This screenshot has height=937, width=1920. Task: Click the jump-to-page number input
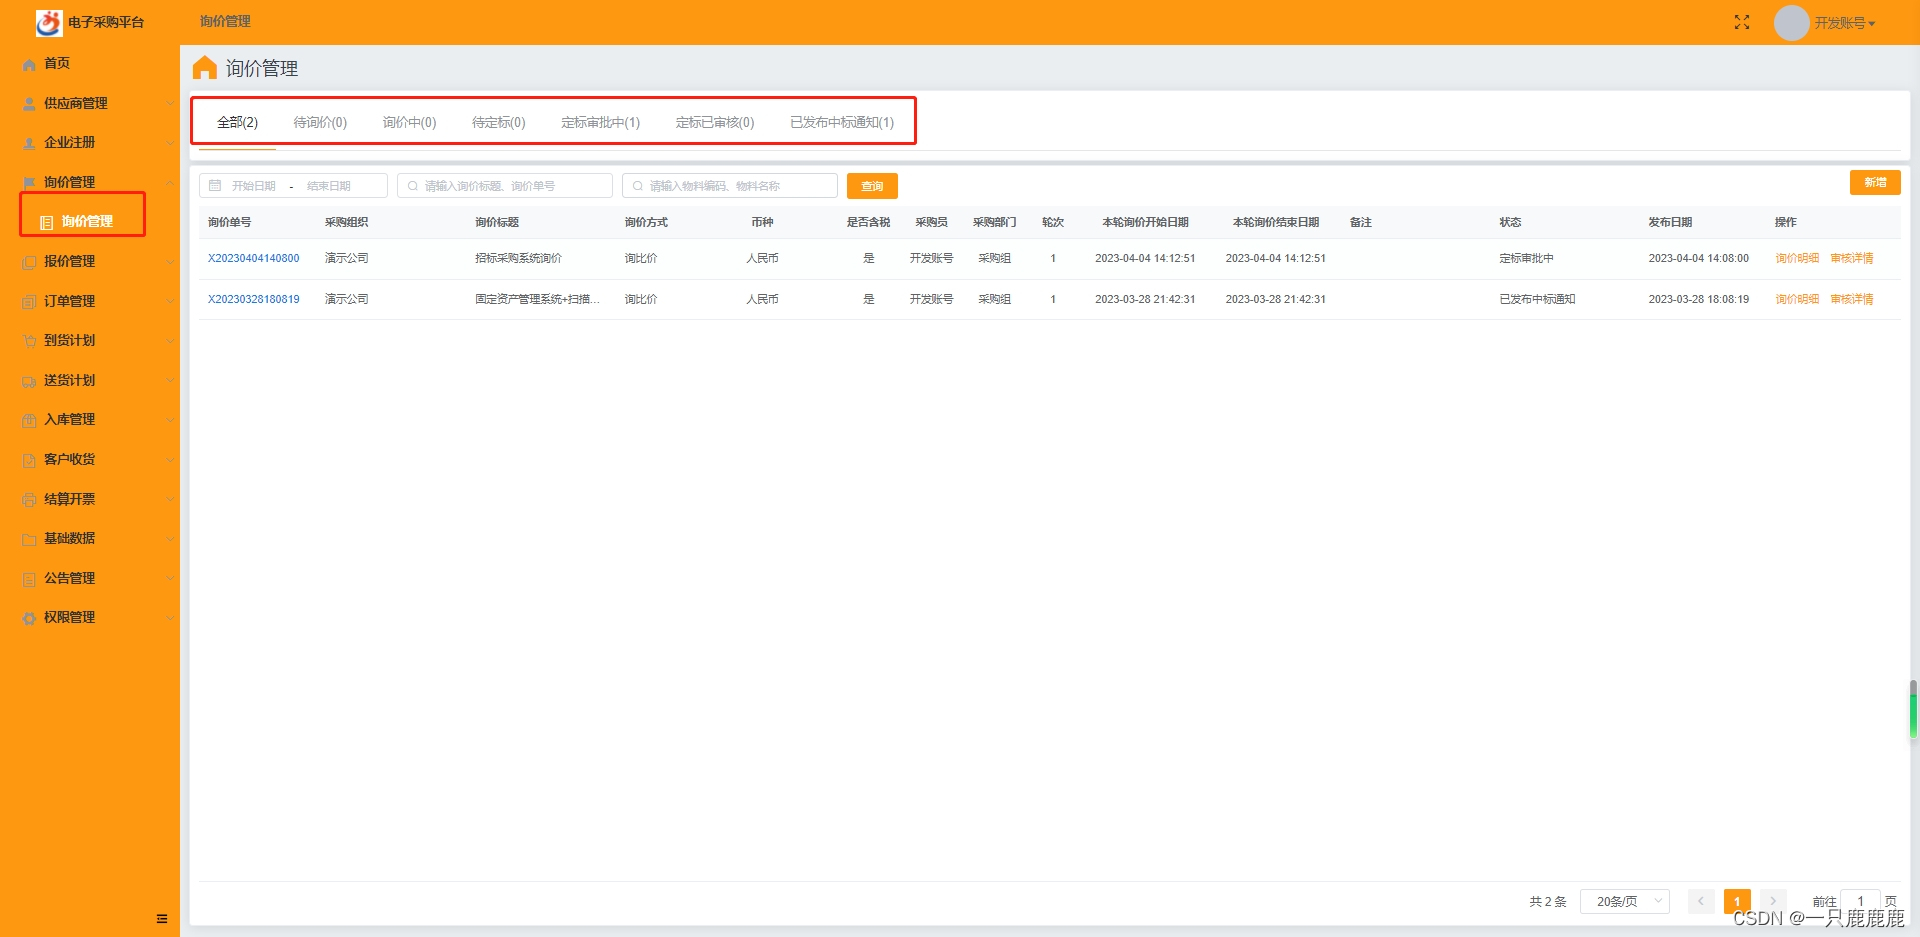[x=1860, y=901]
